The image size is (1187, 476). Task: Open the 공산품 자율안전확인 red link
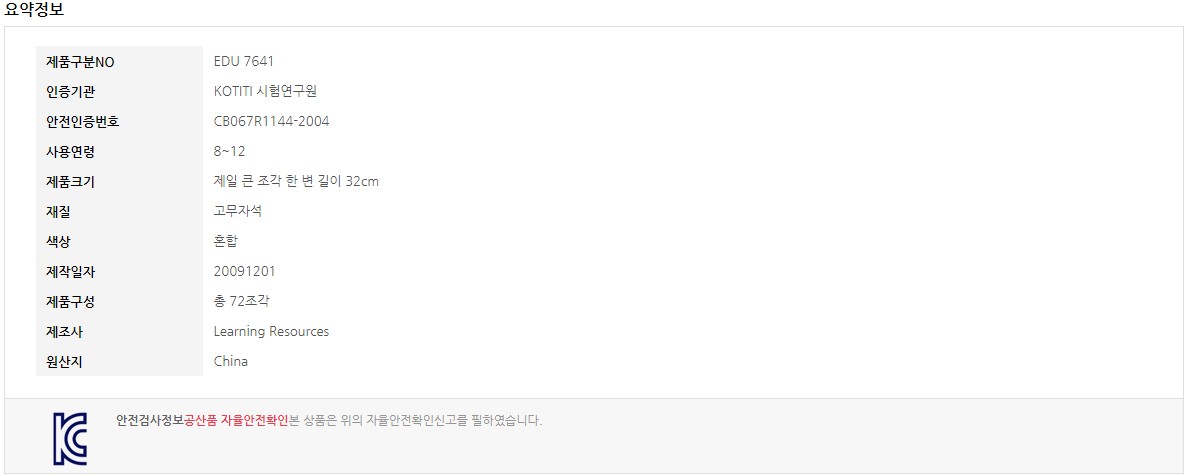point(237,421)
